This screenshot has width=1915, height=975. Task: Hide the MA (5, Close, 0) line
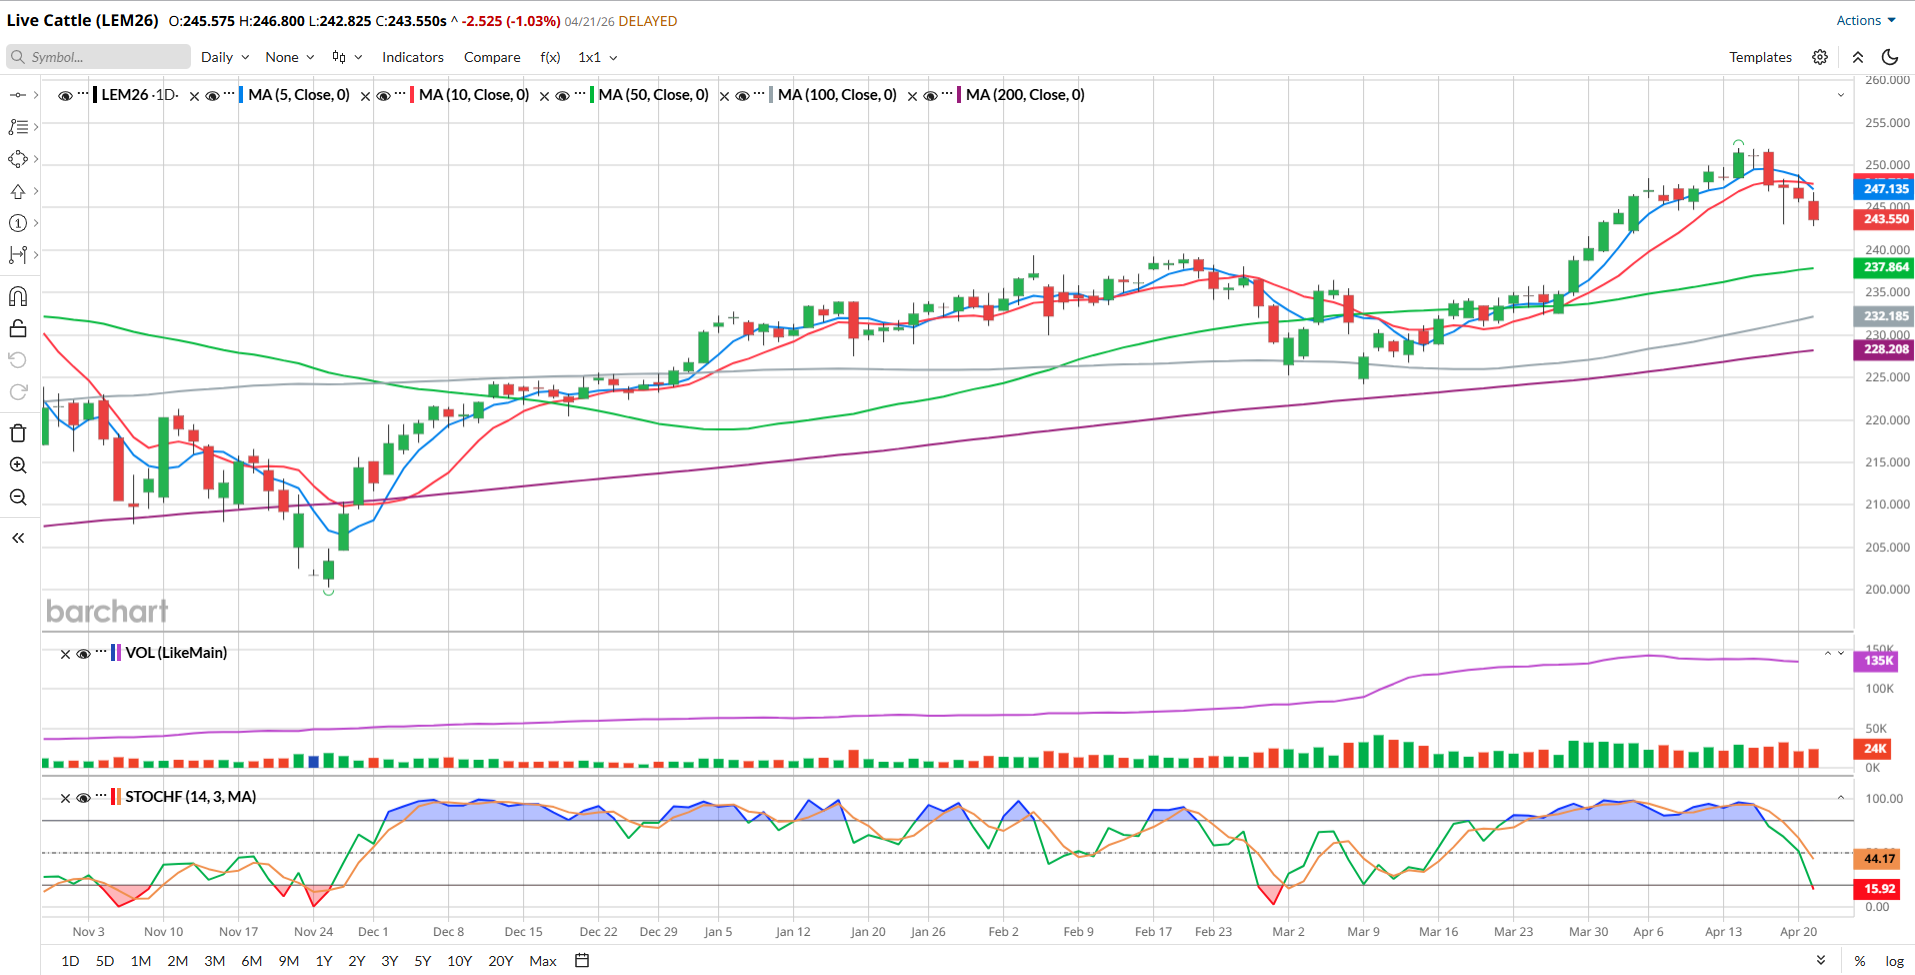212,96
